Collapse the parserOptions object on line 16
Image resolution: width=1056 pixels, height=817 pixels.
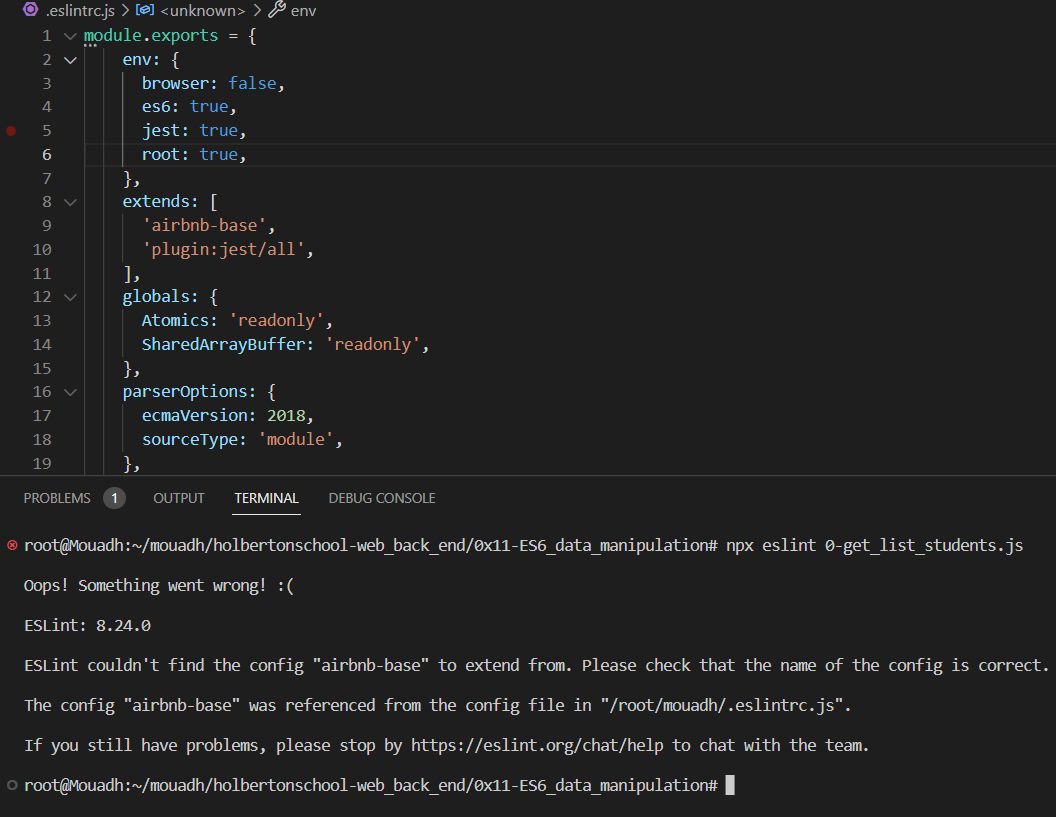68,391
